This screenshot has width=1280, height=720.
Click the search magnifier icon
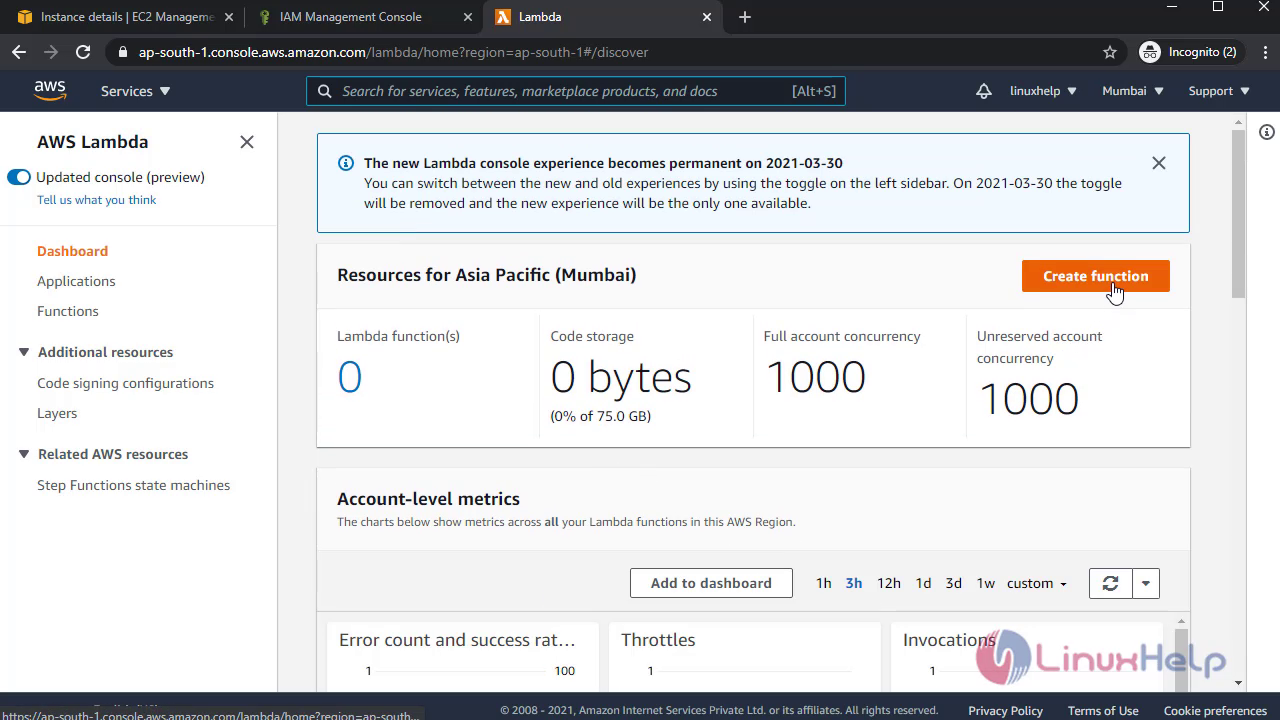point(325,91)
